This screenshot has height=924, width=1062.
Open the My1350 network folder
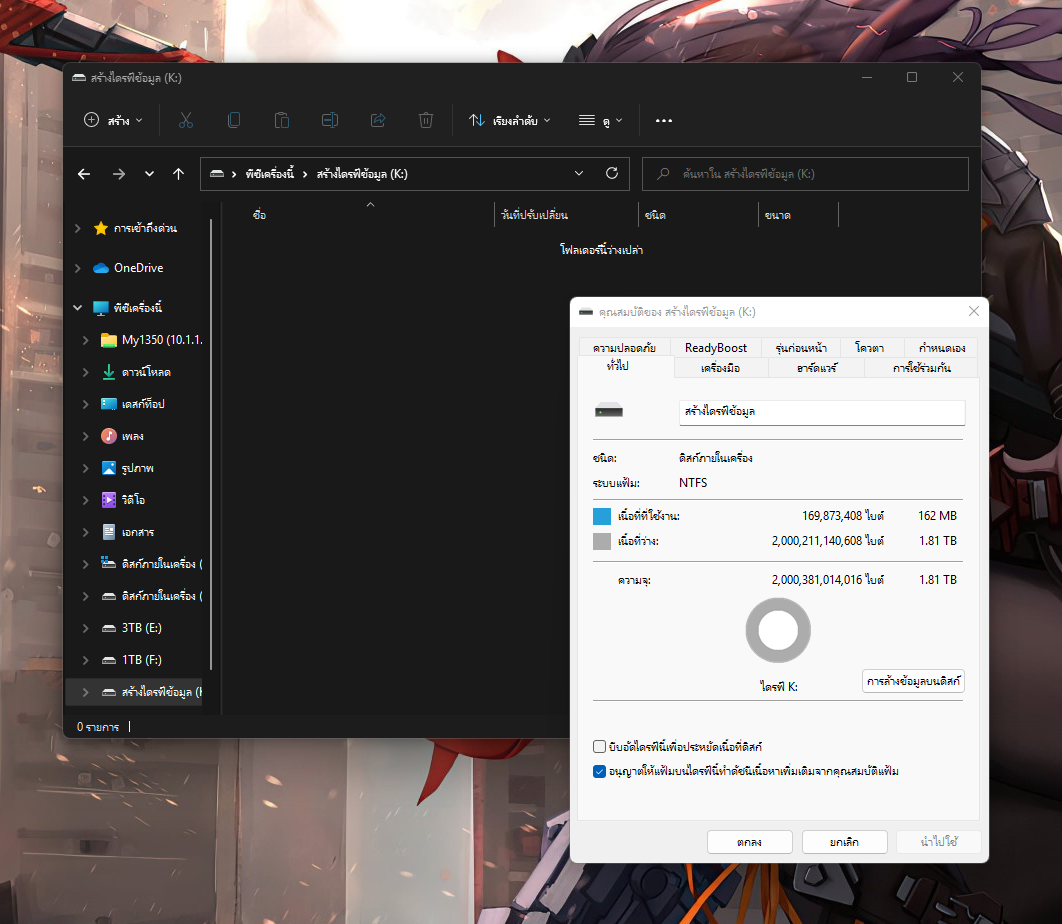click(x=152, y=340)
